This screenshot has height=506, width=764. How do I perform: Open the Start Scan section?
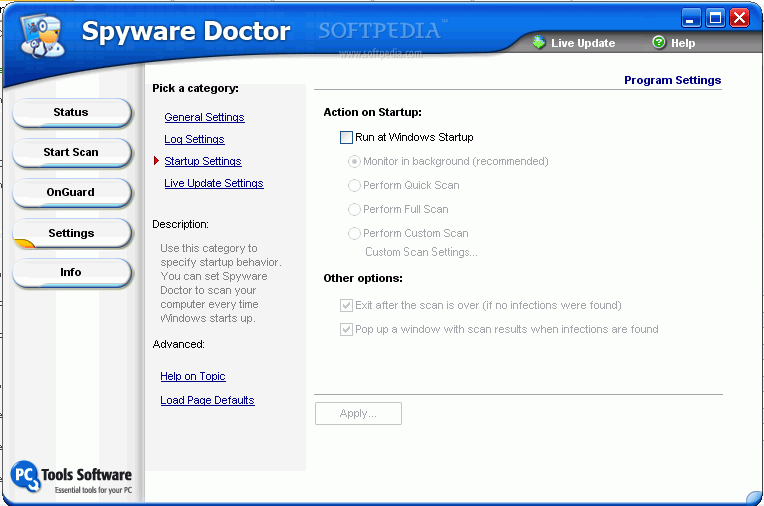72,153
